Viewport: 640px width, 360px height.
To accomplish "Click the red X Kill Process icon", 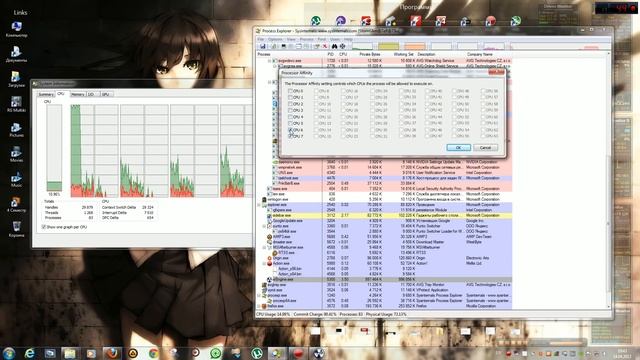I will coord(325,47).
